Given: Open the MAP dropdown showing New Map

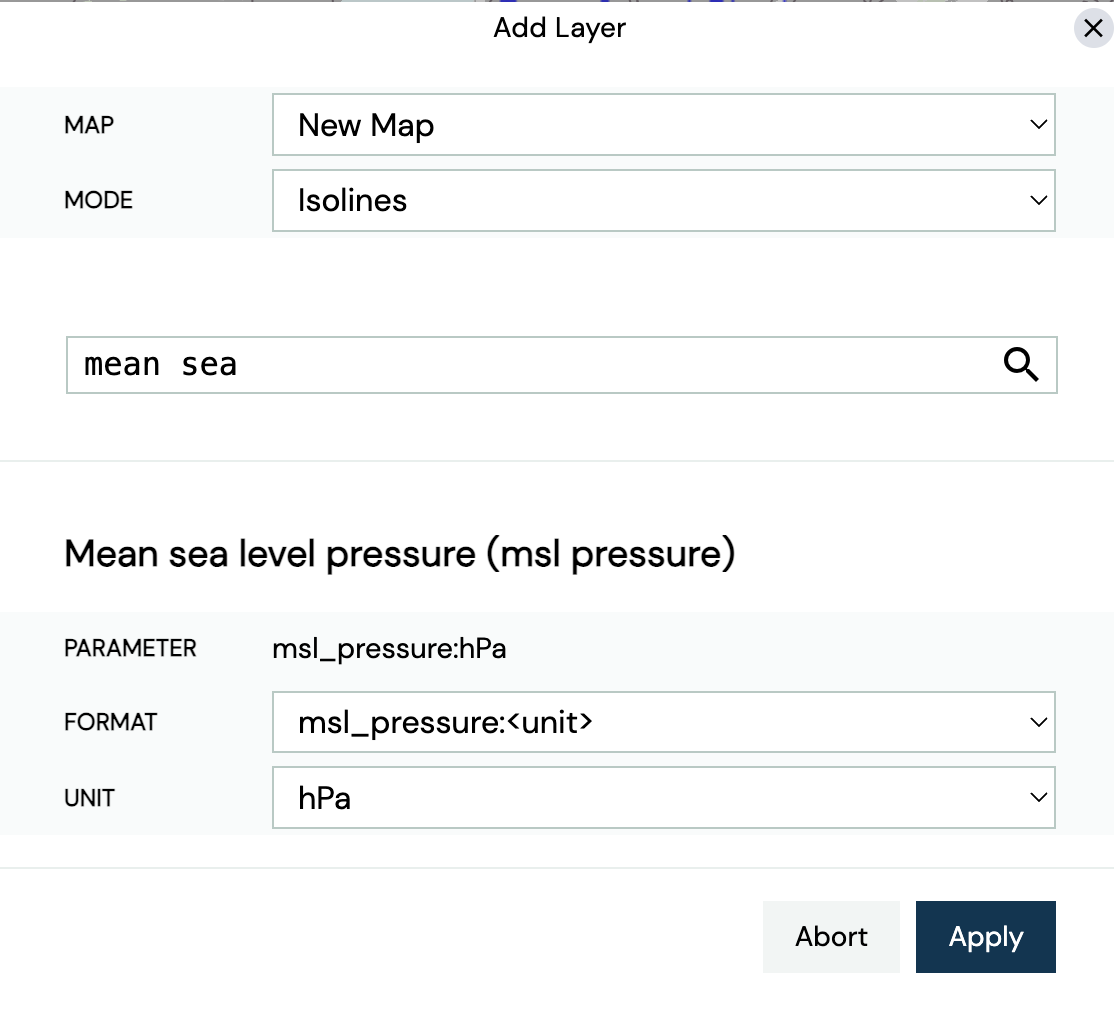Looking at the screenshot, I should point(664,124).
